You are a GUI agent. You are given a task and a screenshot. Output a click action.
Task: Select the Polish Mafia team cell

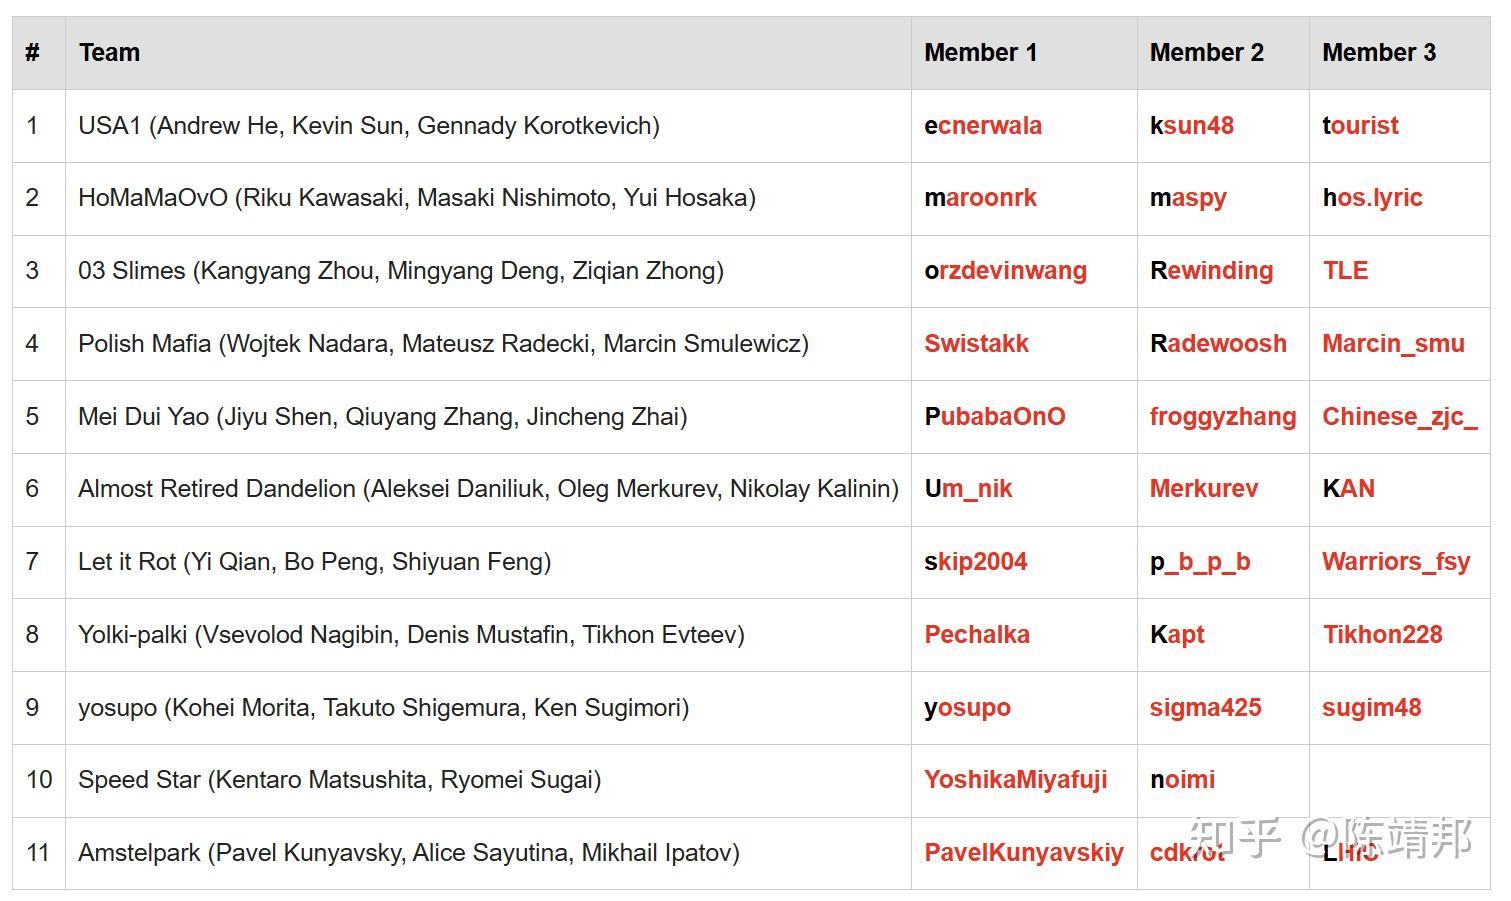[x=443, y=344]
